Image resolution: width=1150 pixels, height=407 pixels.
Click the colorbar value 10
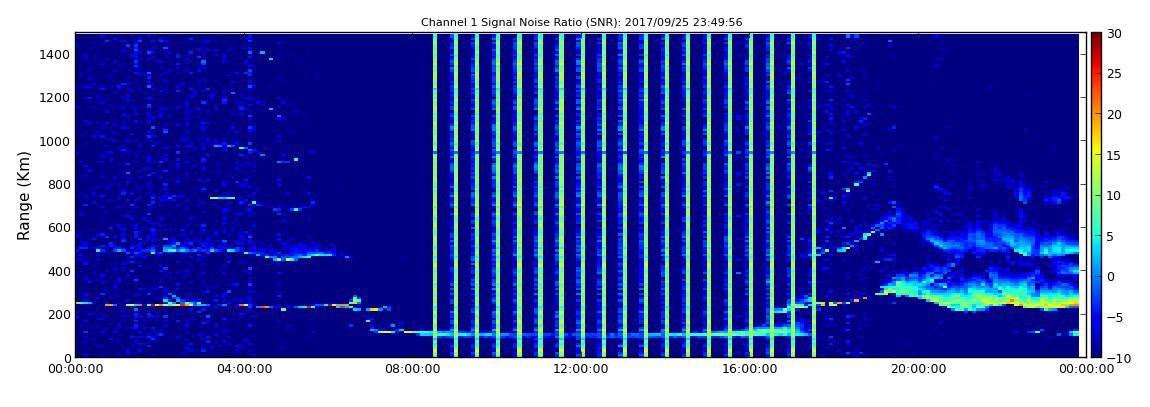click(x=1114, y=195)
